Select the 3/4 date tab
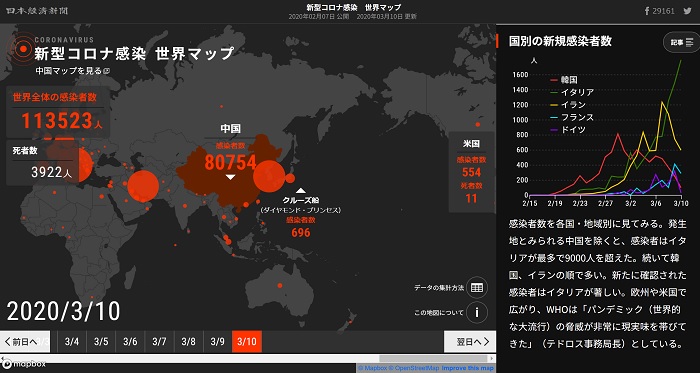Screen dimensions: 700x373 point(71,342)
